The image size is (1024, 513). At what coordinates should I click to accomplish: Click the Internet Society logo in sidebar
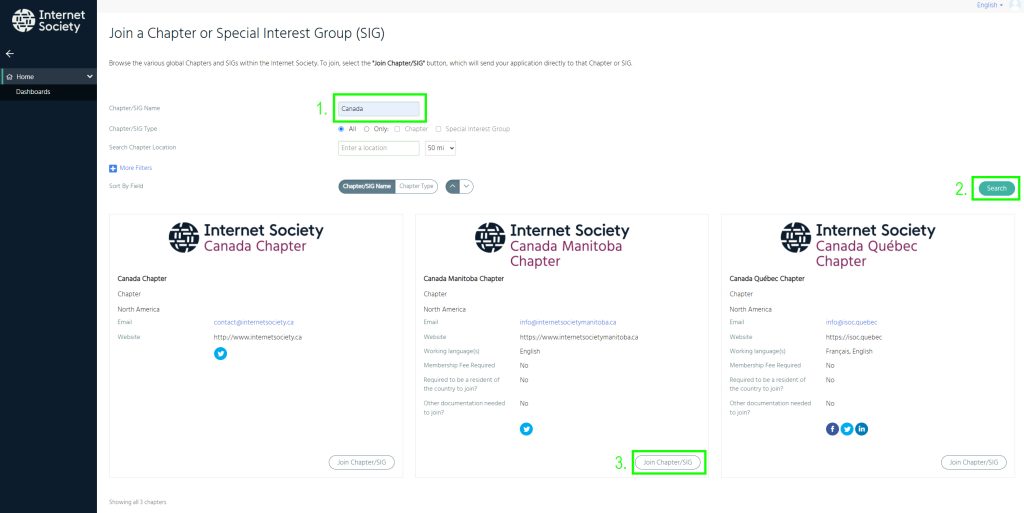(46, 21)
